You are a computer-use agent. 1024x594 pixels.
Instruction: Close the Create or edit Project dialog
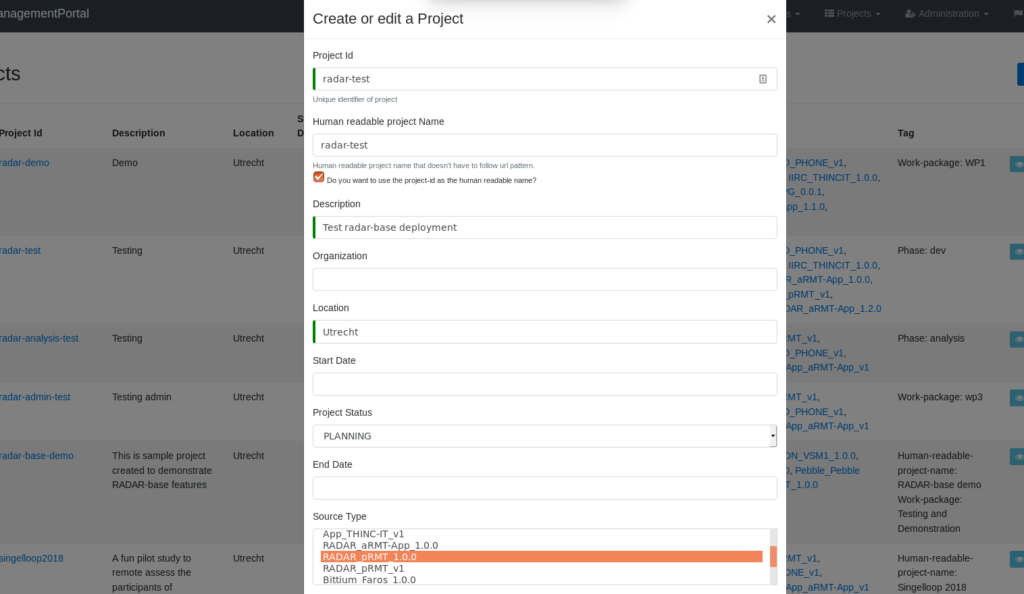(771, 19)
